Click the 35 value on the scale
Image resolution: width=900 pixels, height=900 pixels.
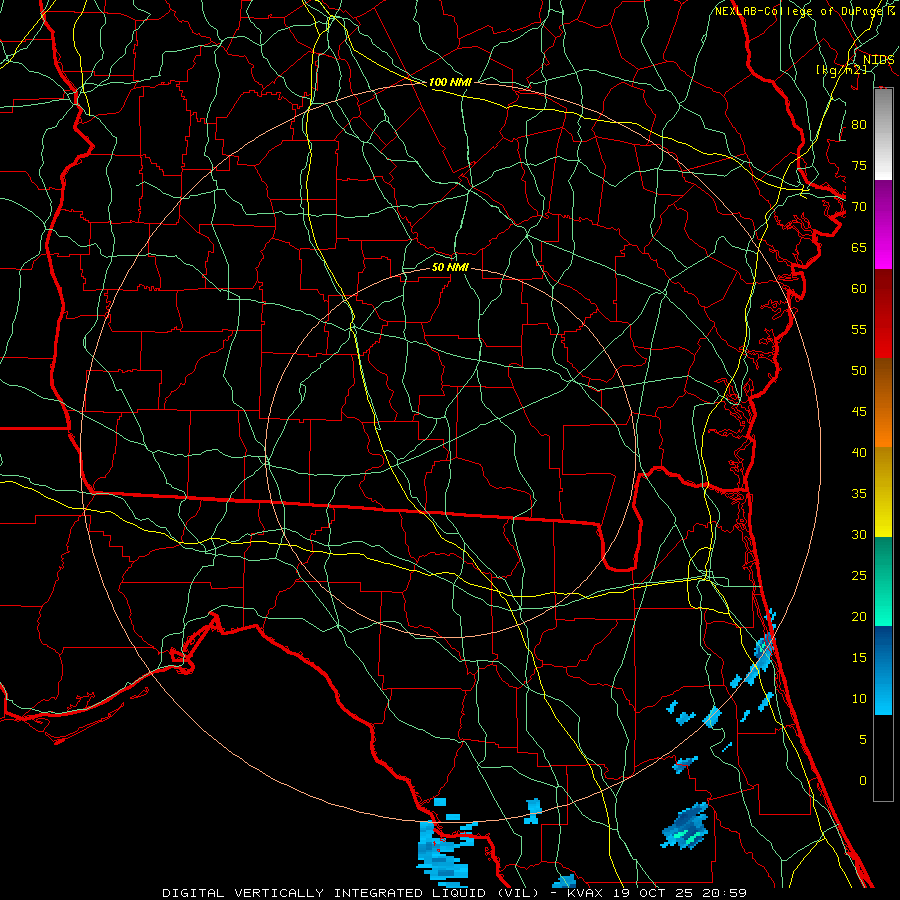859,494
